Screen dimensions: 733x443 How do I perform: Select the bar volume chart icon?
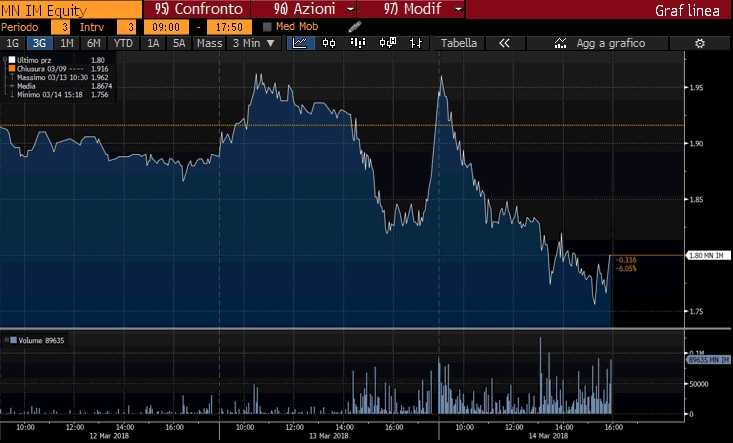(358, 43)
